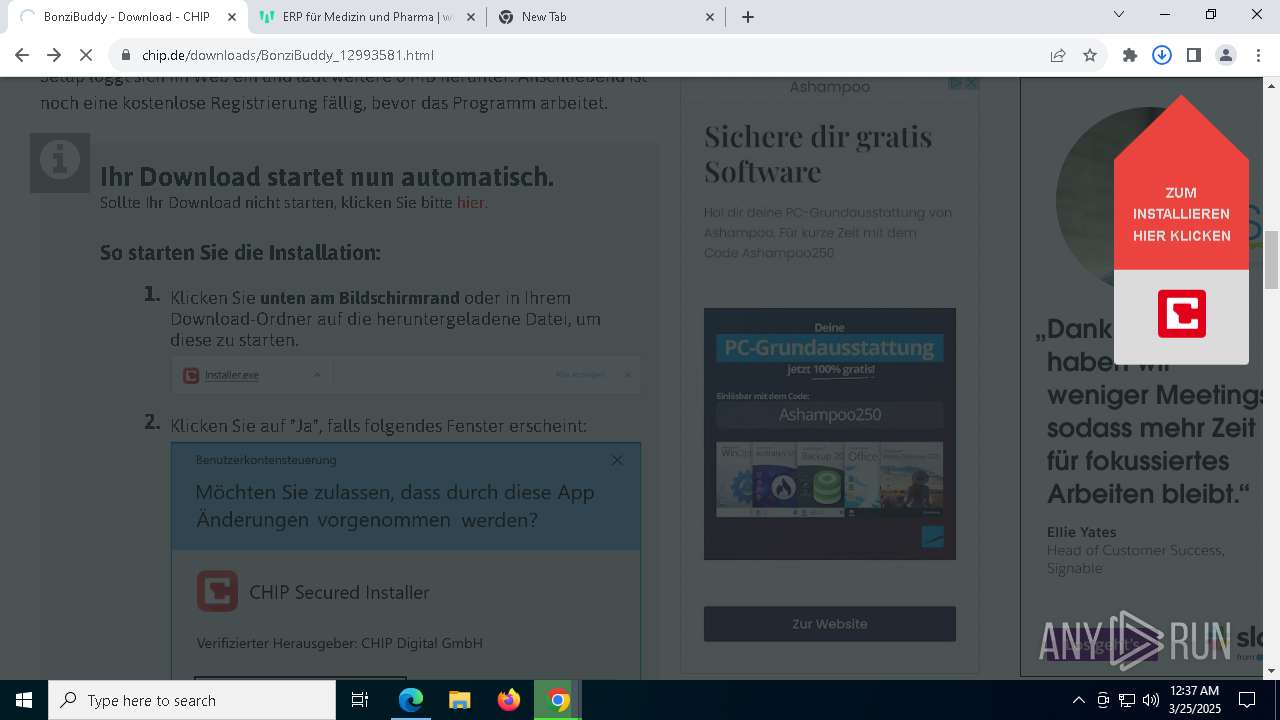Click 'So starten Sie die Installation:' heading
The image size is (1280, 720).
click(240, 252)
